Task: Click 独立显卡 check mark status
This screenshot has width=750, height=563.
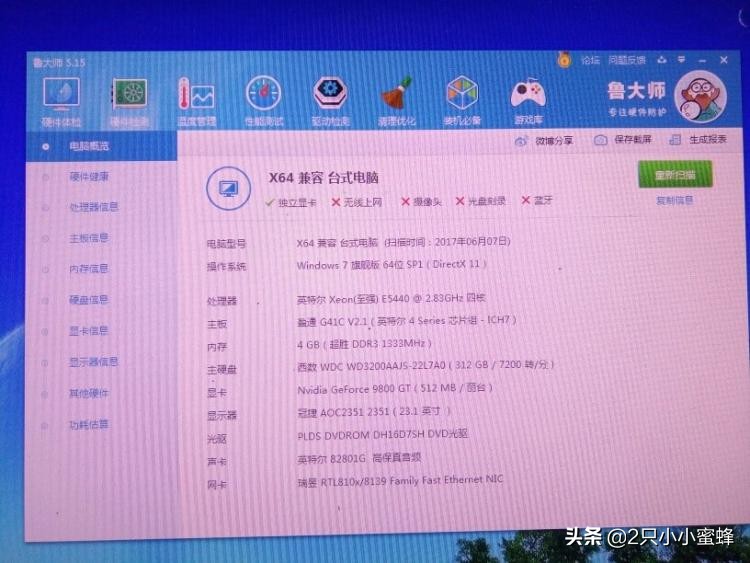Action: click(x=290, y=203)
